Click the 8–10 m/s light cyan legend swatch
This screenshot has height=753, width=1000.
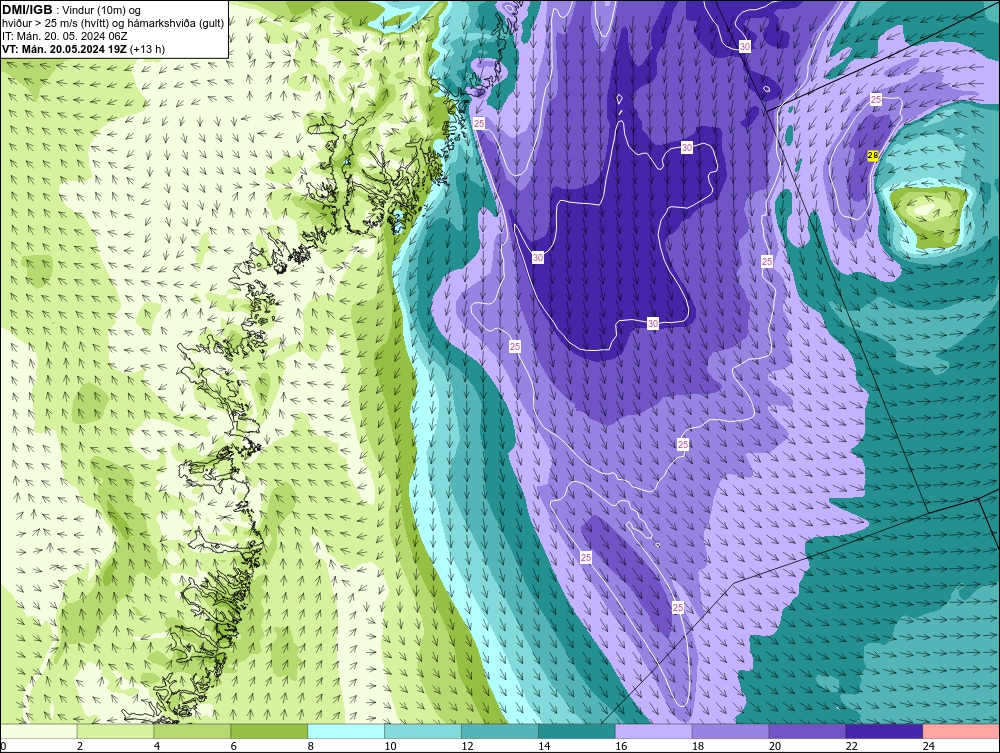pos(346,731)
